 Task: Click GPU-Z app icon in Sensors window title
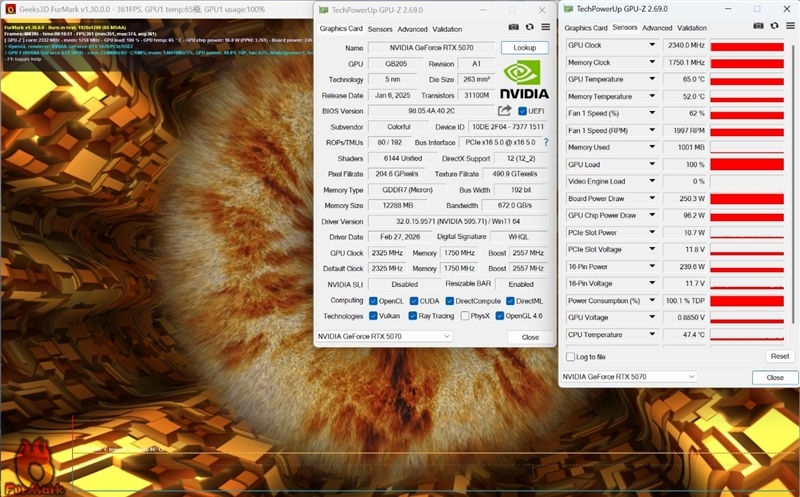568,9
